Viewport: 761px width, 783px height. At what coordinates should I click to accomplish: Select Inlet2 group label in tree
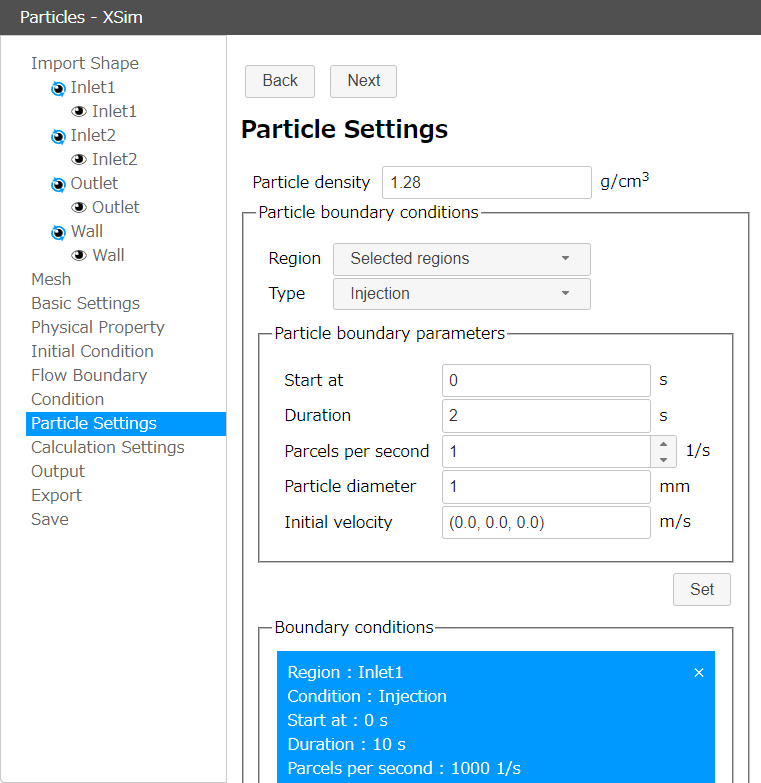[x=93, y=135]
